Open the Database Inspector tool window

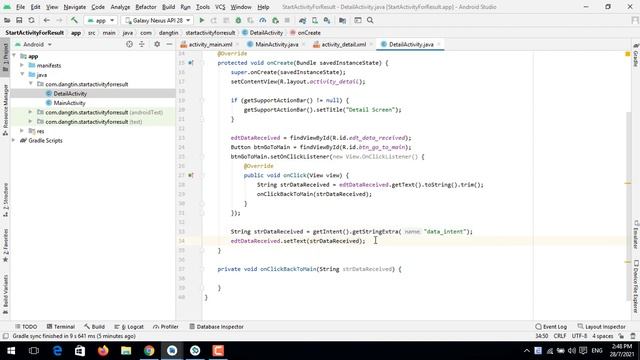click(216, 327)
